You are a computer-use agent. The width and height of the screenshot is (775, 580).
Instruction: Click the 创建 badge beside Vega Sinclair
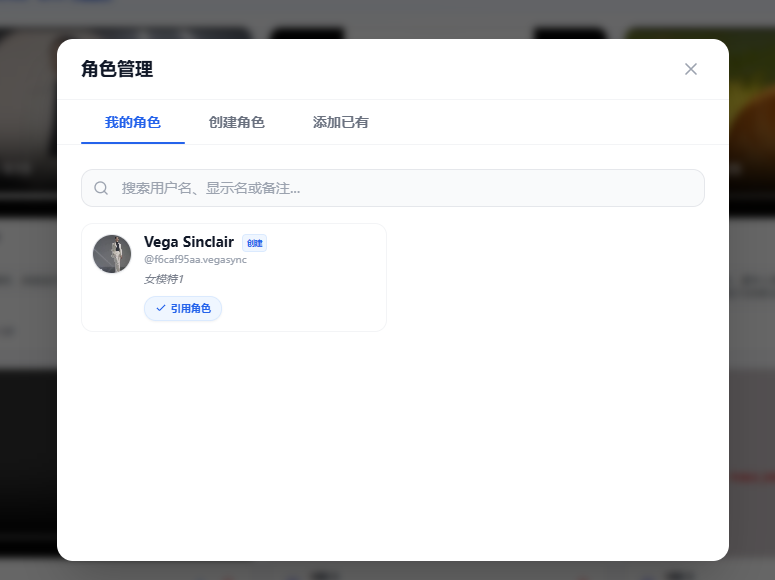point(254,243)
